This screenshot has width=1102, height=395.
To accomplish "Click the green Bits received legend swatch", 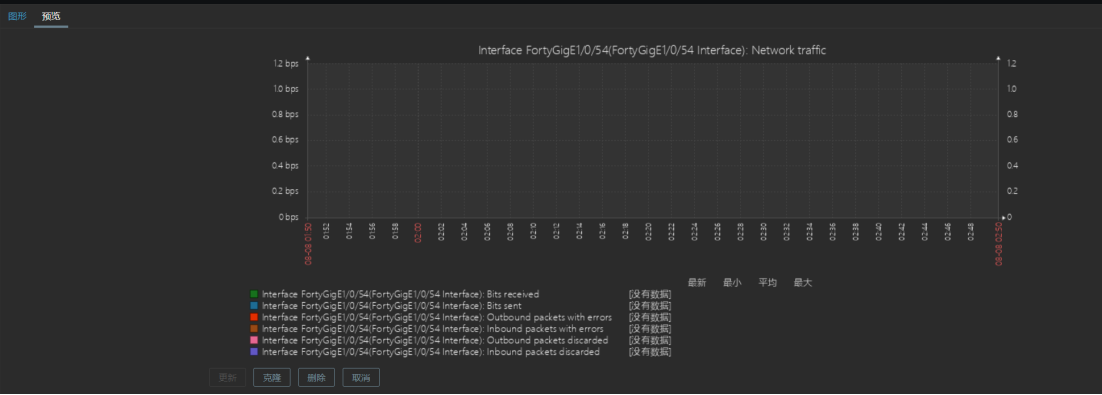I will [254, 294].
